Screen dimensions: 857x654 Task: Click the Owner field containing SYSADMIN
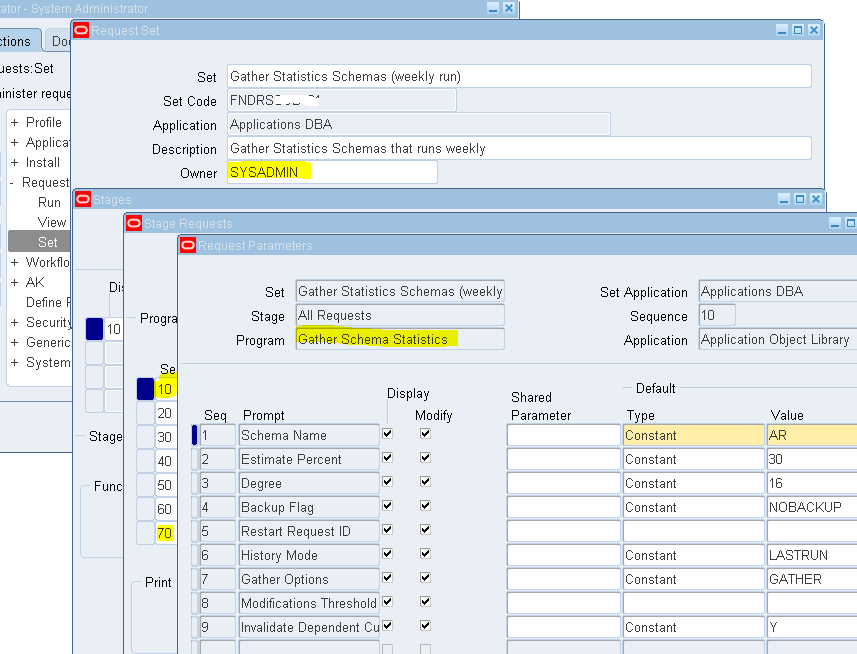point(332,172)
